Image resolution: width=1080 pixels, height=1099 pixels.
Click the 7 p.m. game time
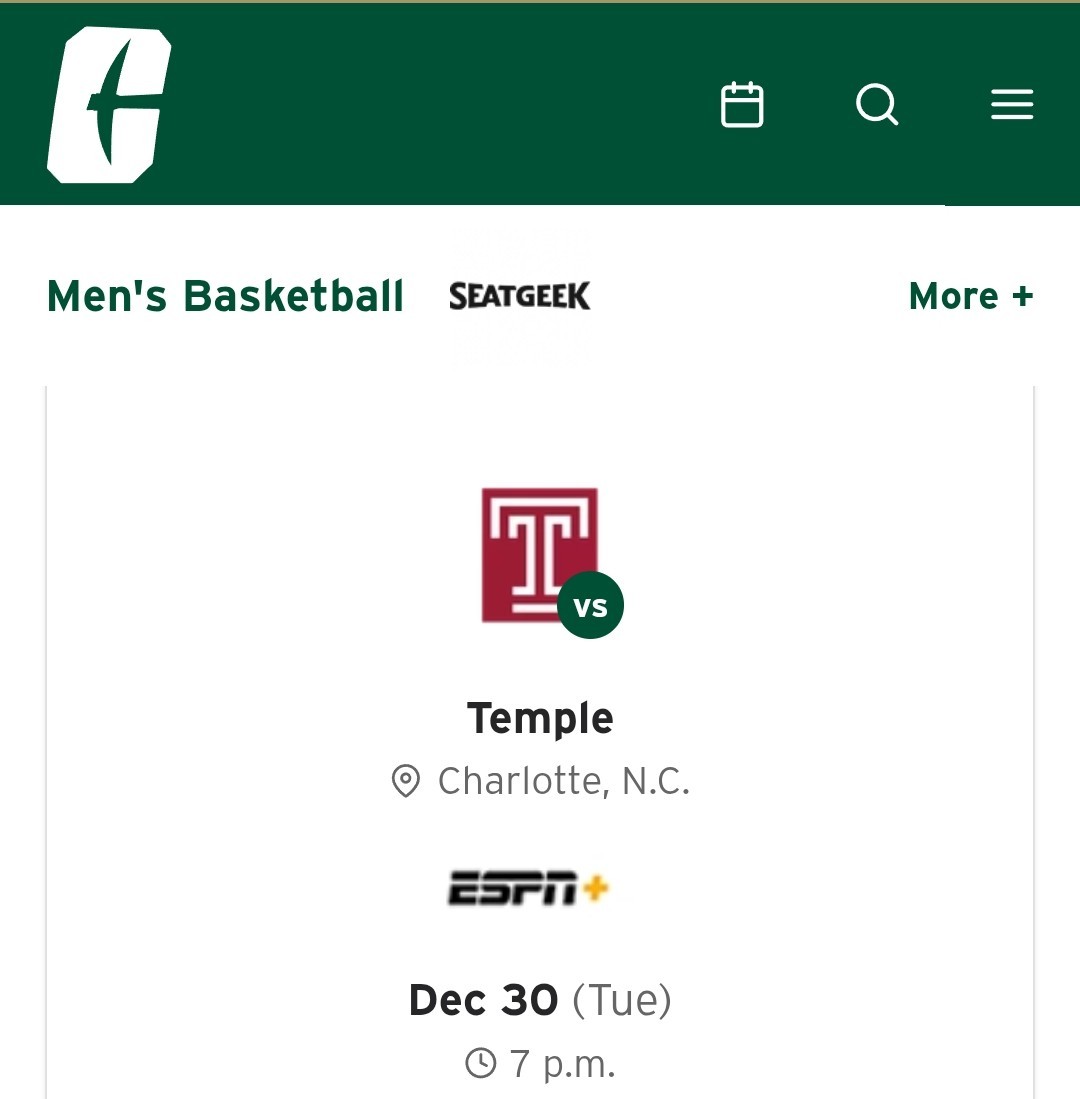[x=562, y=1063]
